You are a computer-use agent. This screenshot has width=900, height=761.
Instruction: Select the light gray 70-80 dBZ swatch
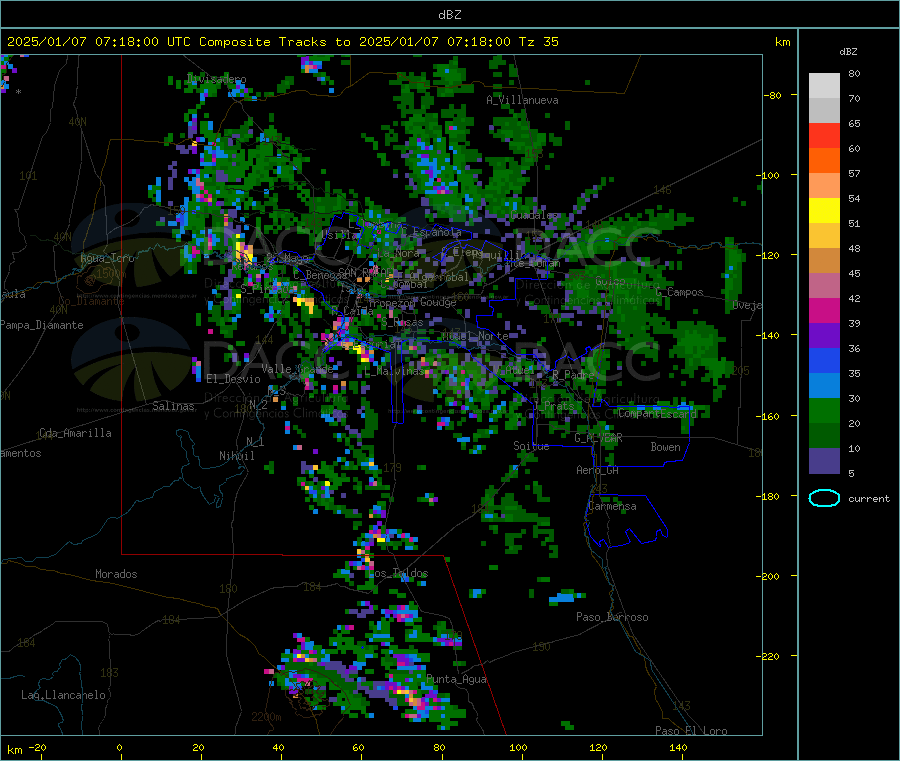point(824,86)
